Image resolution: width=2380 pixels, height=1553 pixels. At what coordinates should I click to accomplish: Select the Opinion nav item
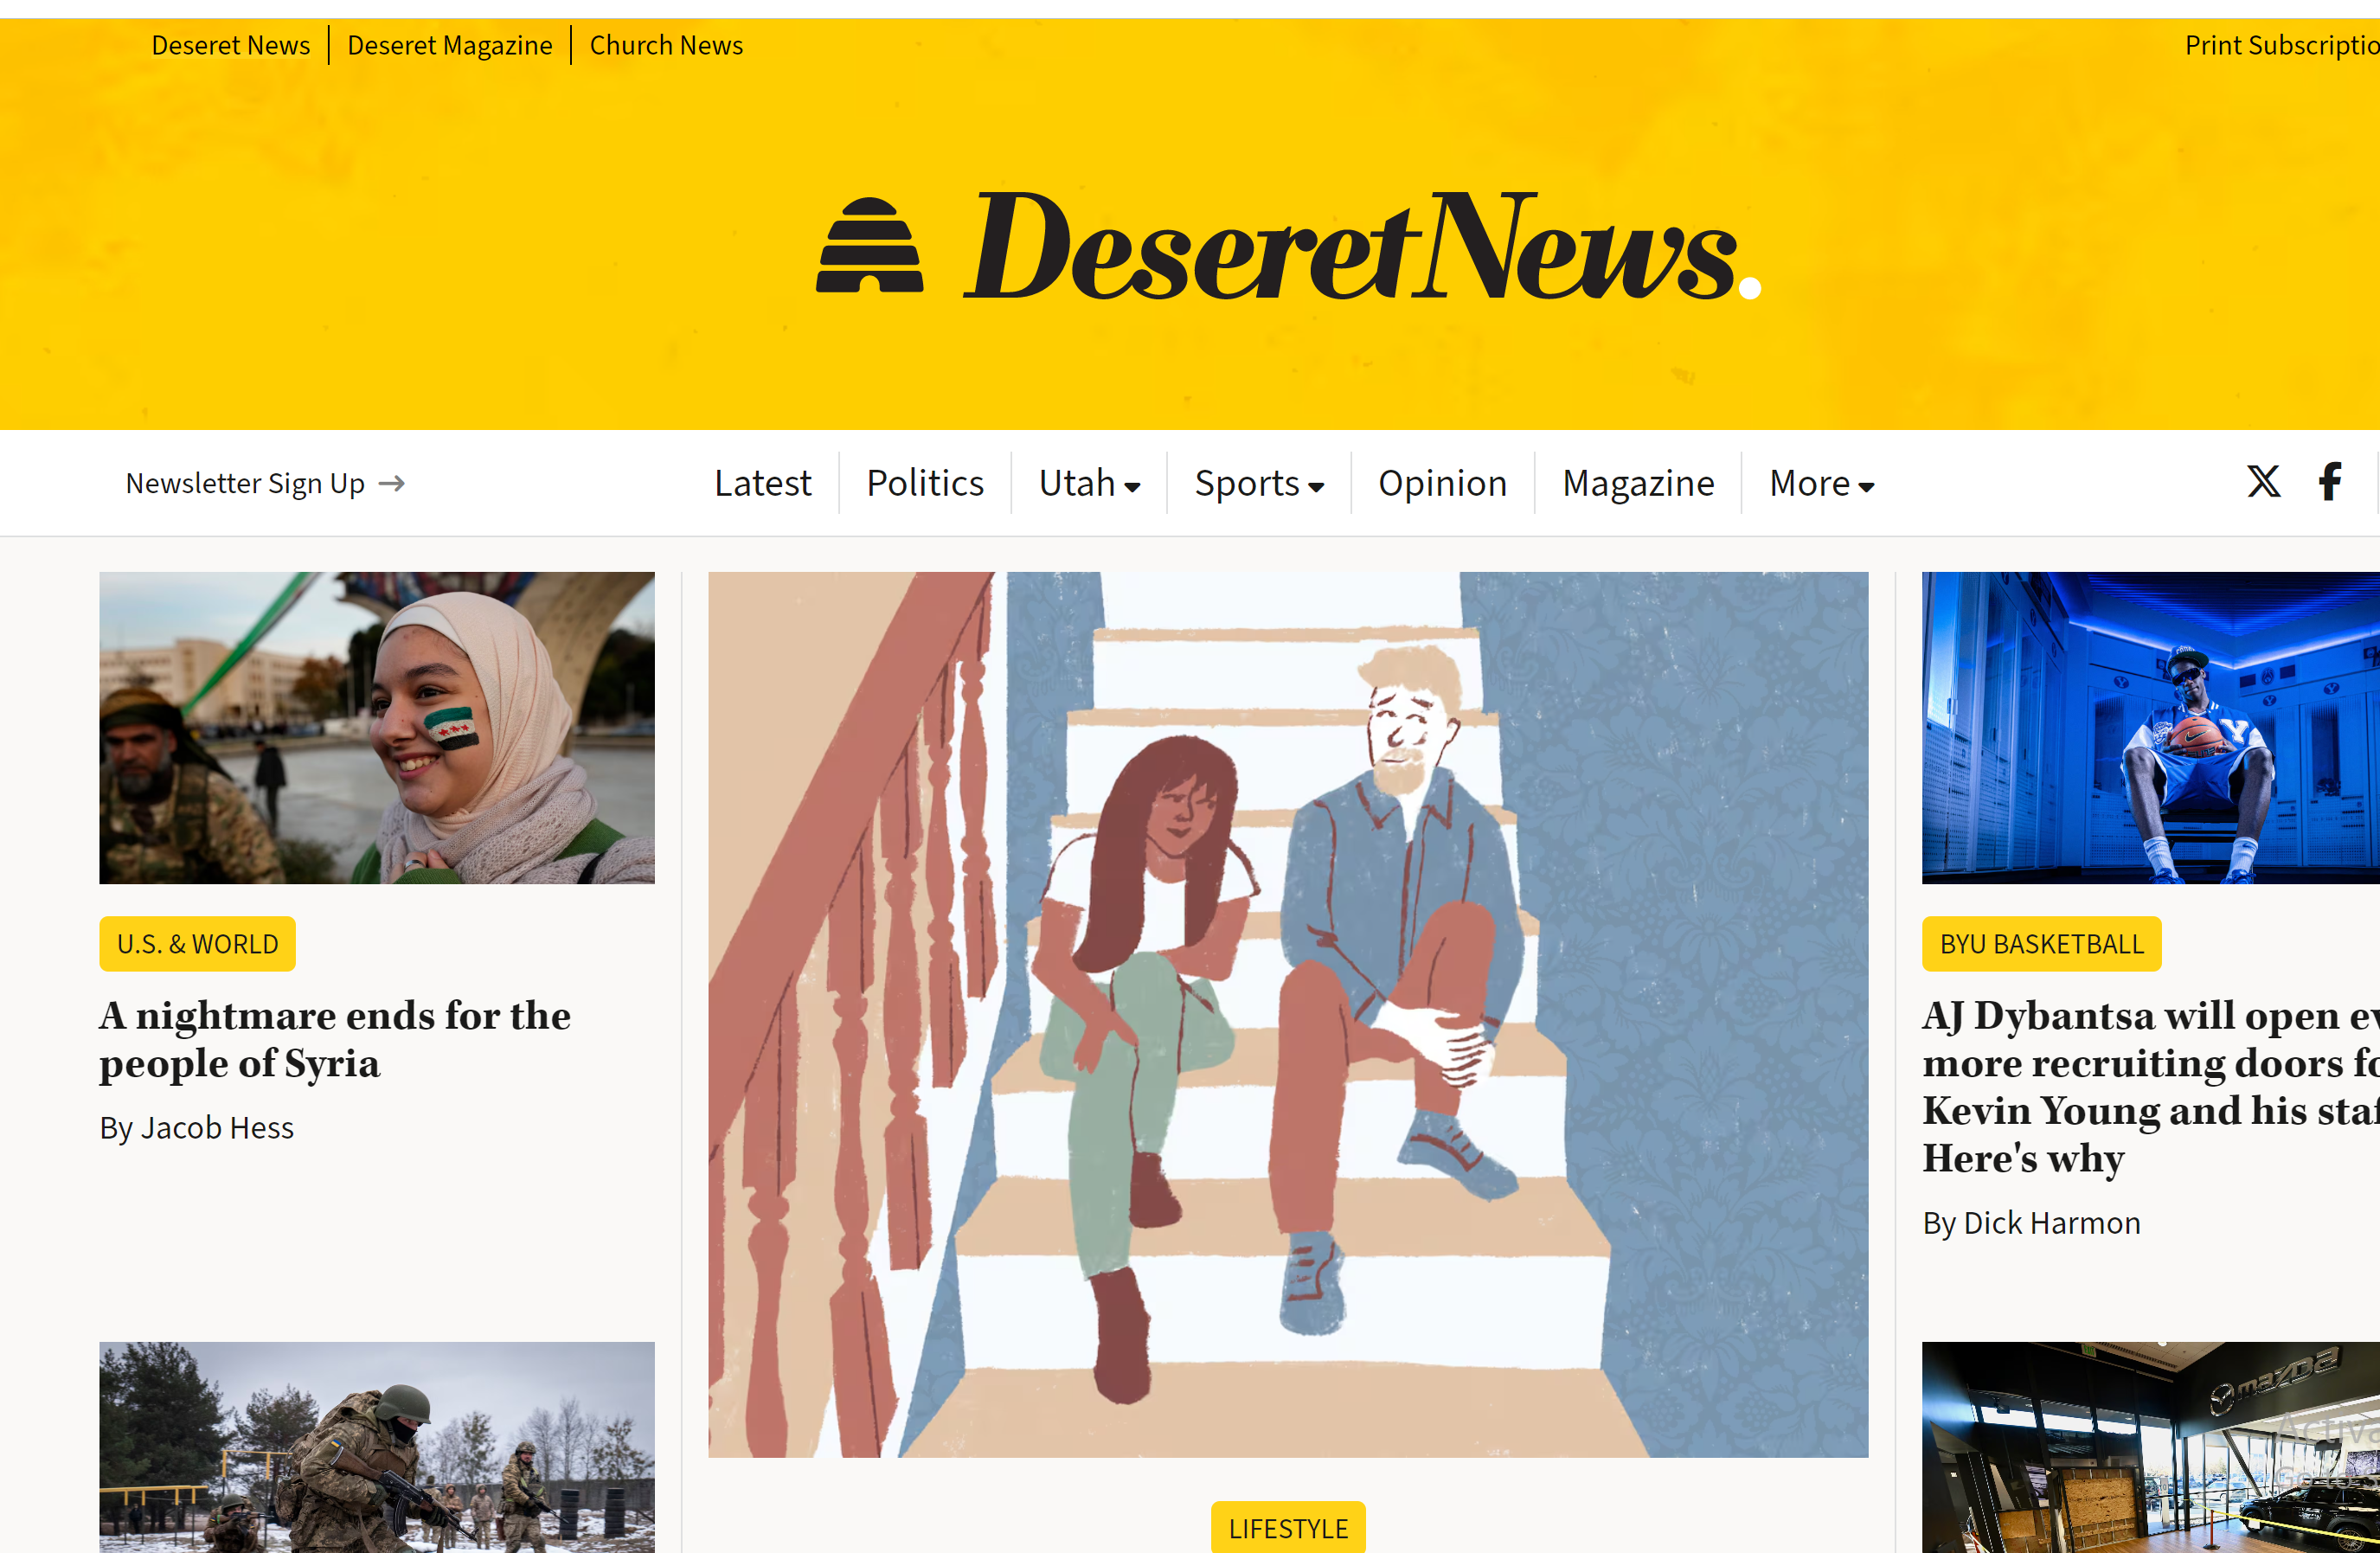point(1442,483)
